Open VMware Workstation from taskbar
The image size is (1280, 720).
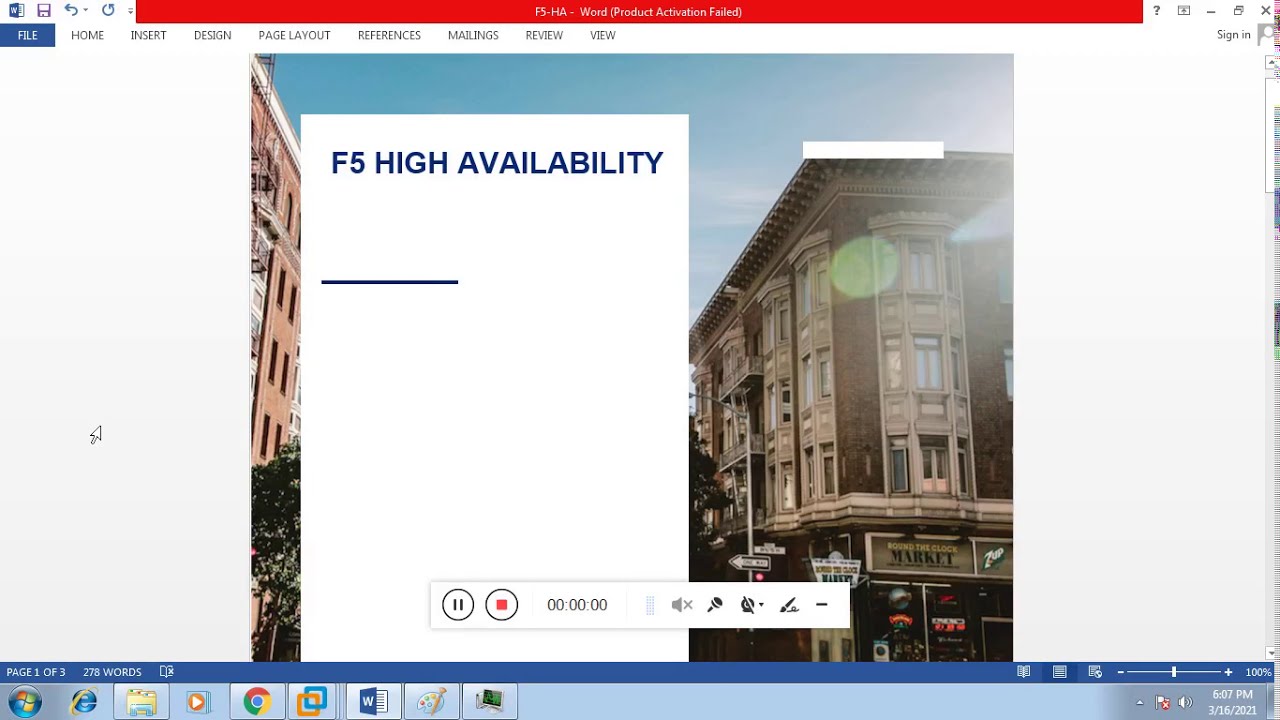click(312, 702)
